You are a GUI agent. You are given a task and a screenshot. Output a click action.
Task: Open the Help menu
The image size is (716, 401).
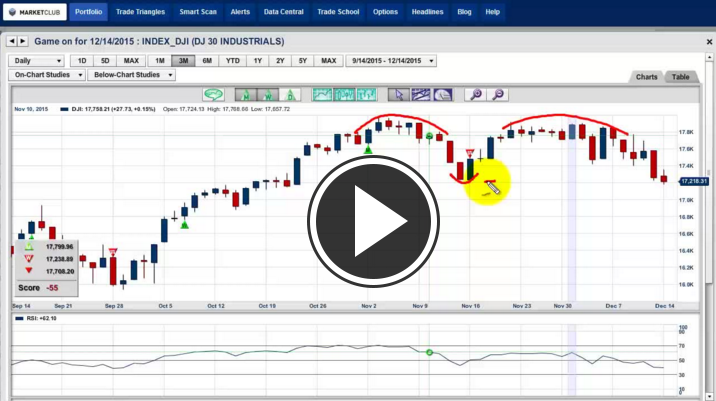pyautogui.click(x=493, y=12)
